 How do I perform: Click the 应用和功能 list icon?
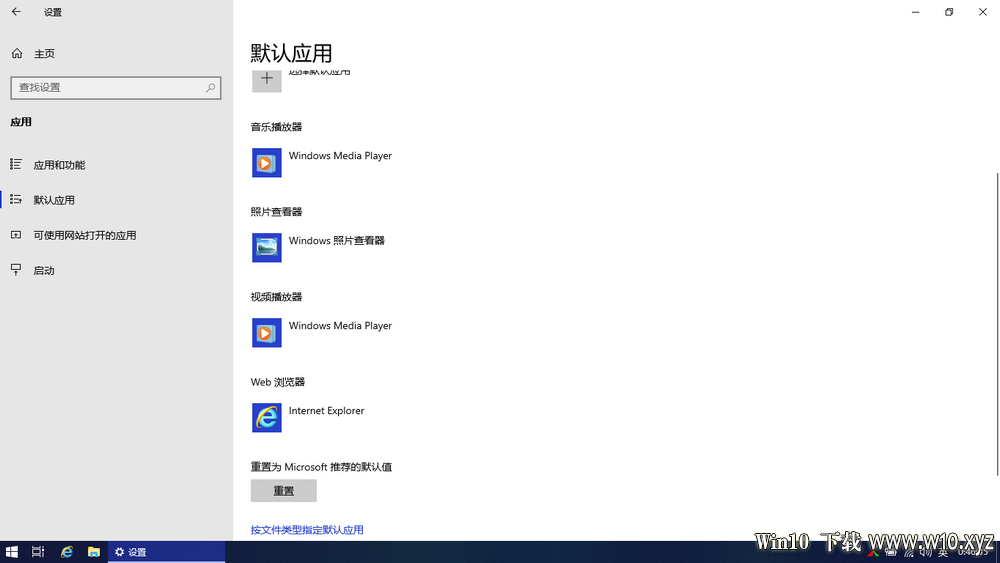click(16, 165)
